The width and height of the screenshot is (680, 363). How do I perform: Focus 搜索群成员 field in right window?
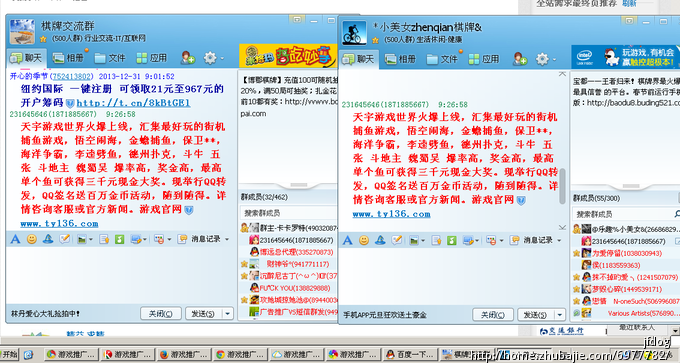626,214
